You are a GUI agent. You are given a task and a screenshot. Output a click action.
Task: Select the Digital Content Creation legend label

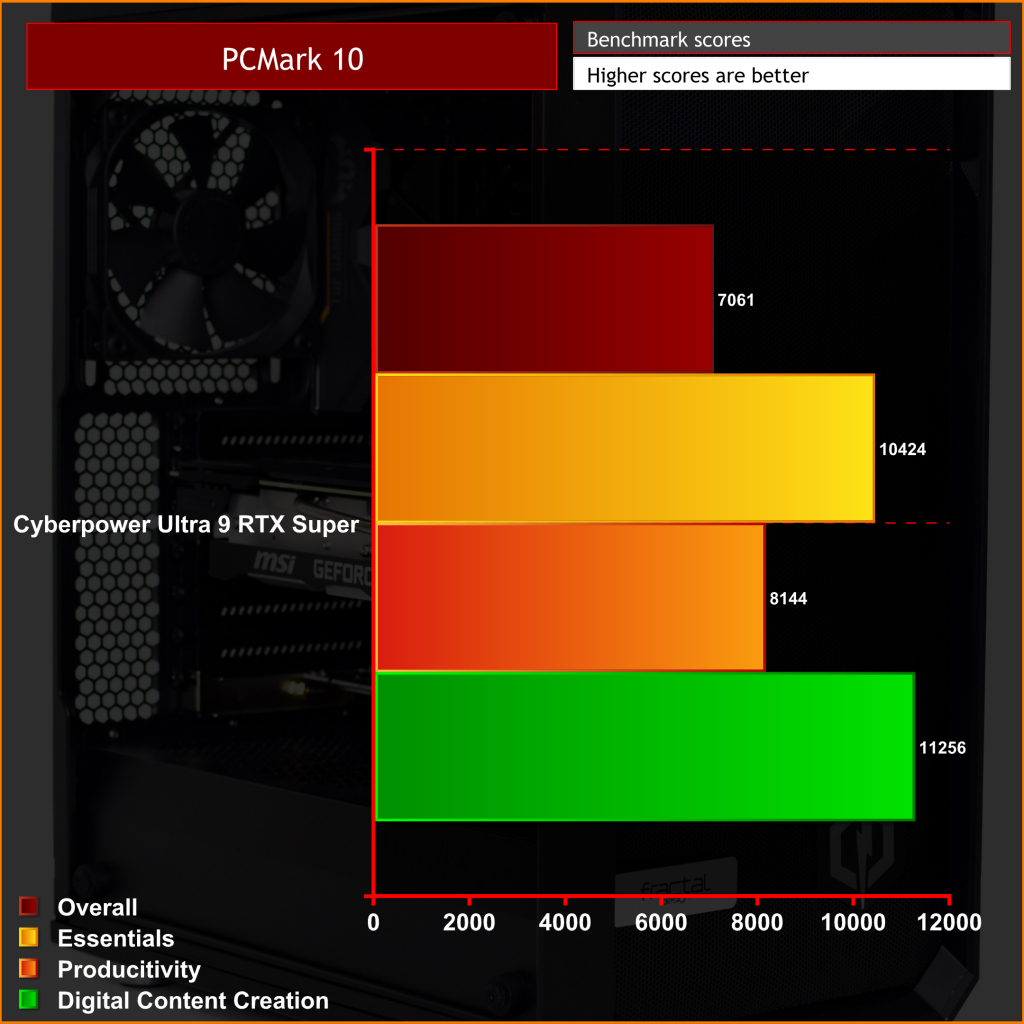coord(193,1000)
